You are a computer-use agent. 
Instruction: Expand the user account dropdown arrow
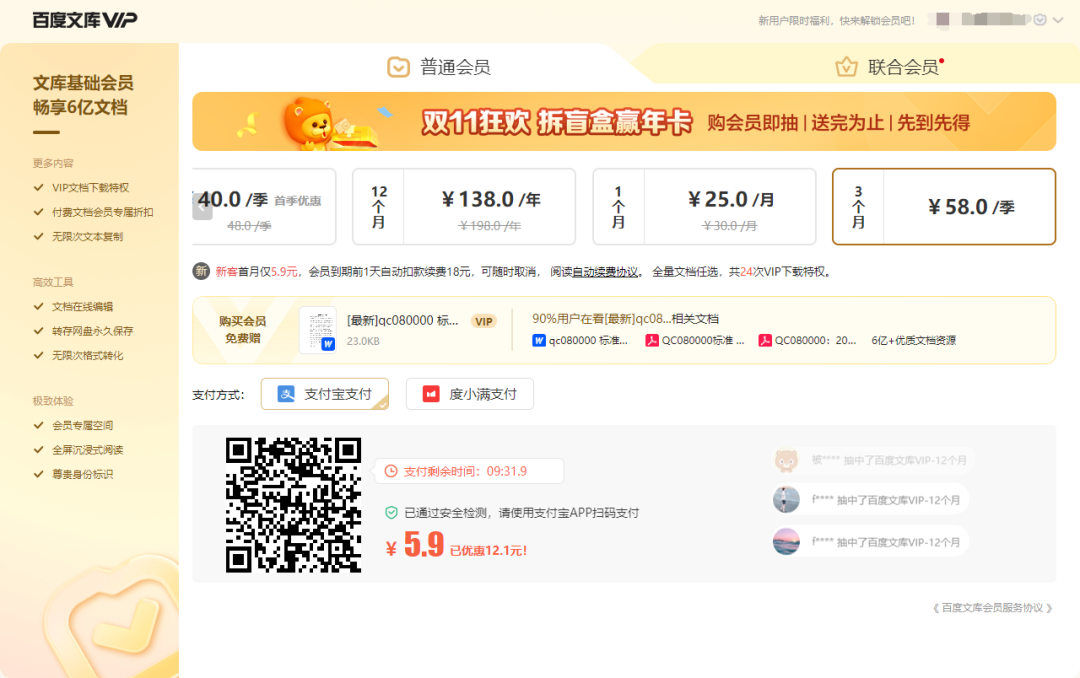(1058, 20)
